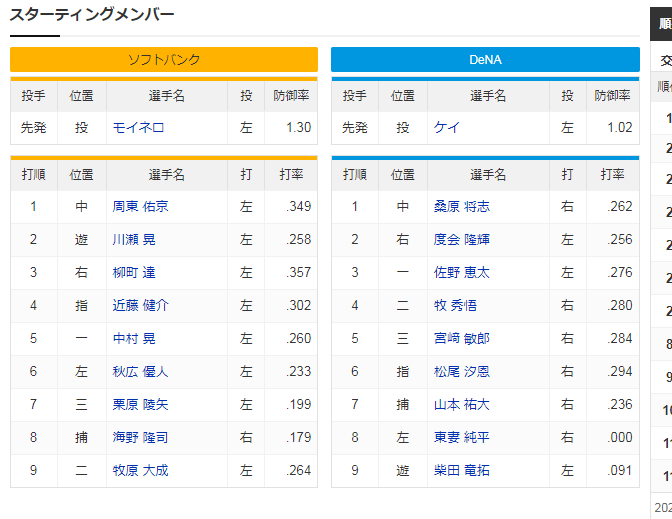Image resolution: width=672 pixels, height=519 pixels.
Task: Click 打順 header in SoftBank batting table
Action: pyautogui.click(x=33, y=174)
